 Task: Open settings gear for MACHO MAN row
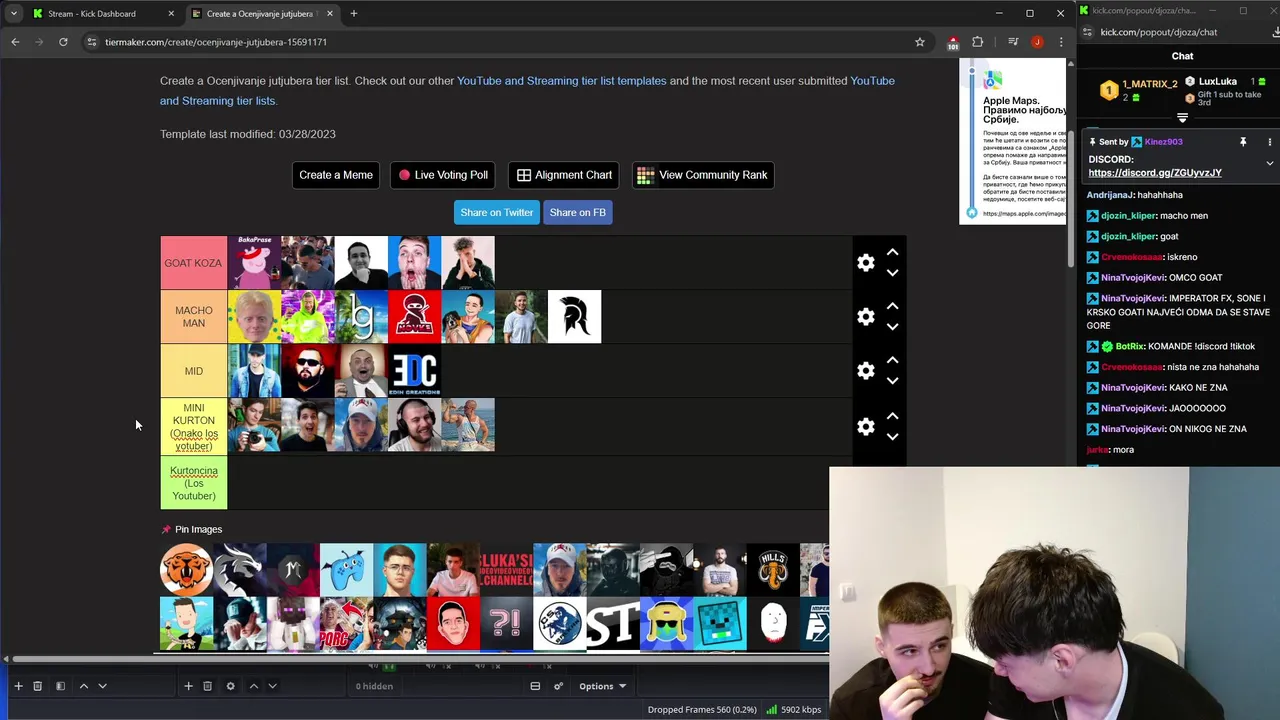(866, 317)
